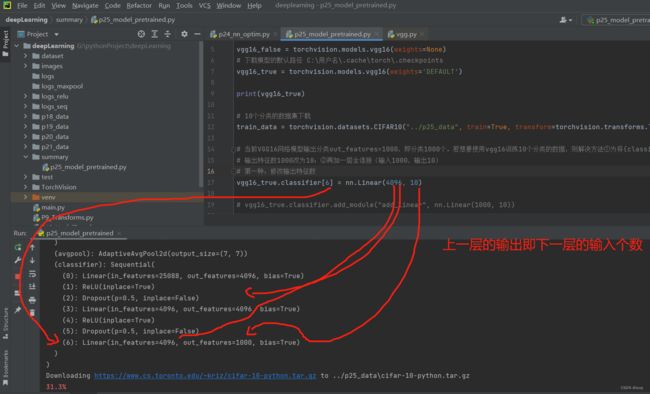Open the cifar-10-python.tar.gz download link
Viewport: 650px width, 394px height.
click(x=205, y=375)
